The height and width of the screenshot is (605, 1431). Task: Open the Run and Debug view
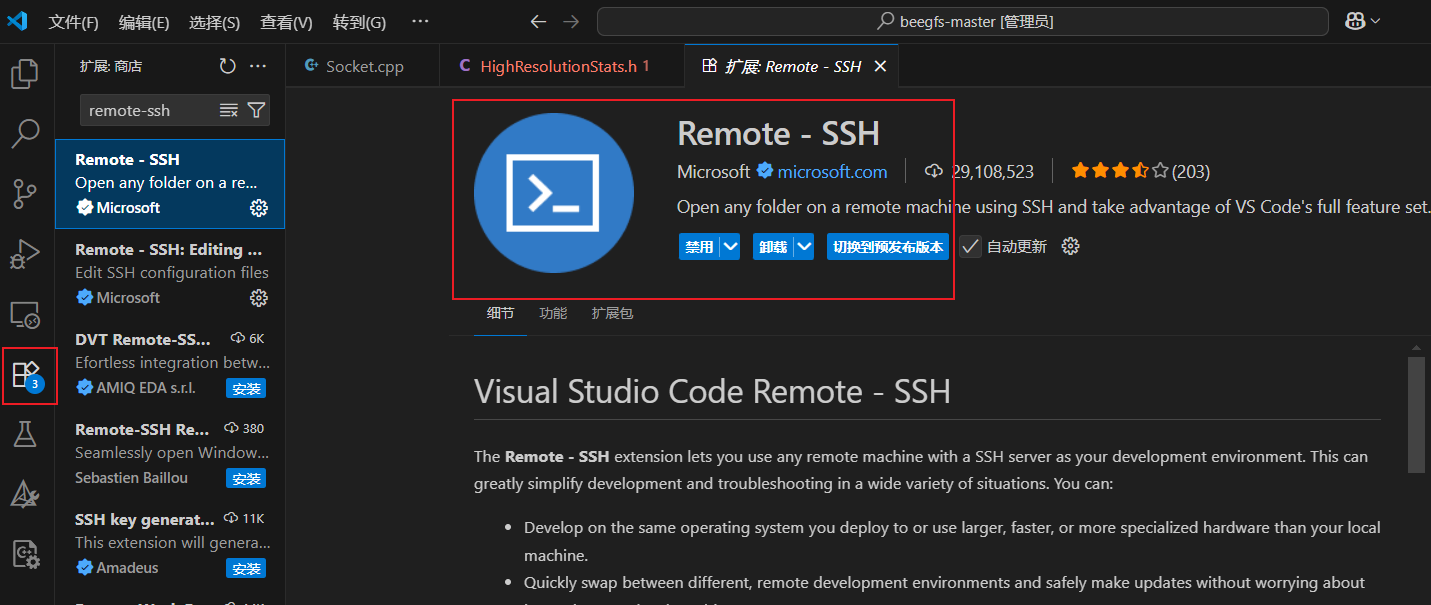coord(25,255)
